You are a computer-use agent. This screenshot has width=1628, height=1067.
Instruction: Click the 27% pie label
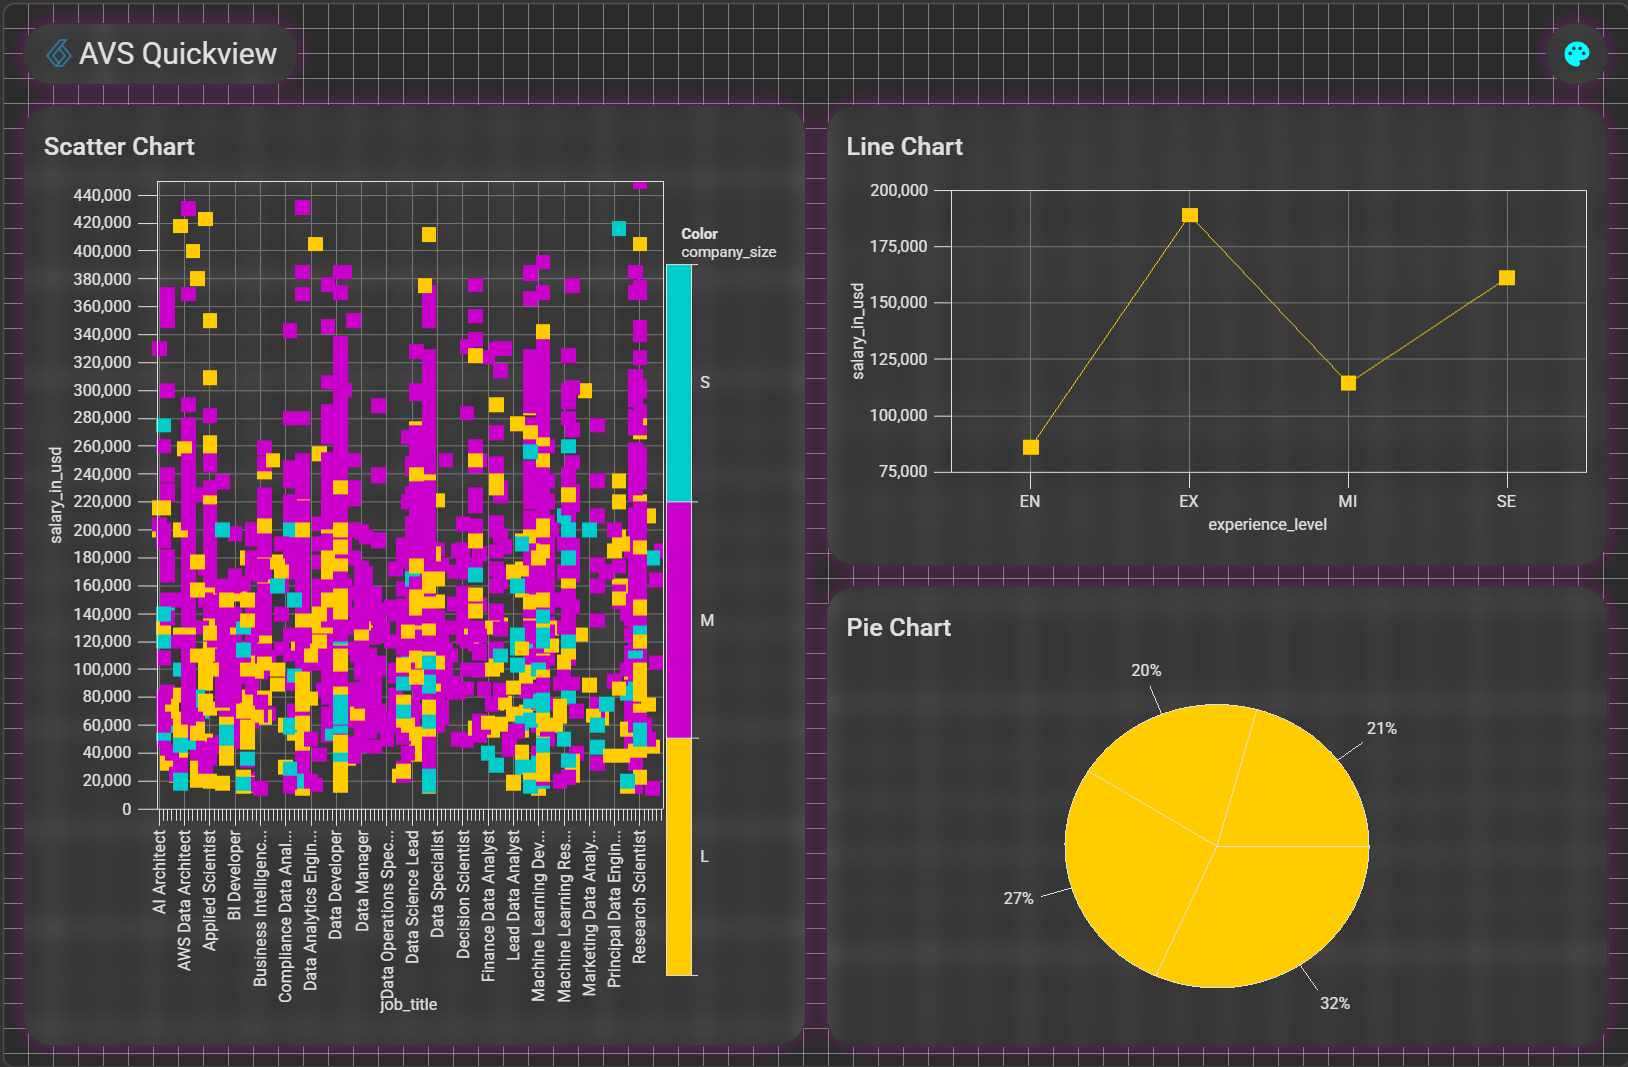point(1018,898)
